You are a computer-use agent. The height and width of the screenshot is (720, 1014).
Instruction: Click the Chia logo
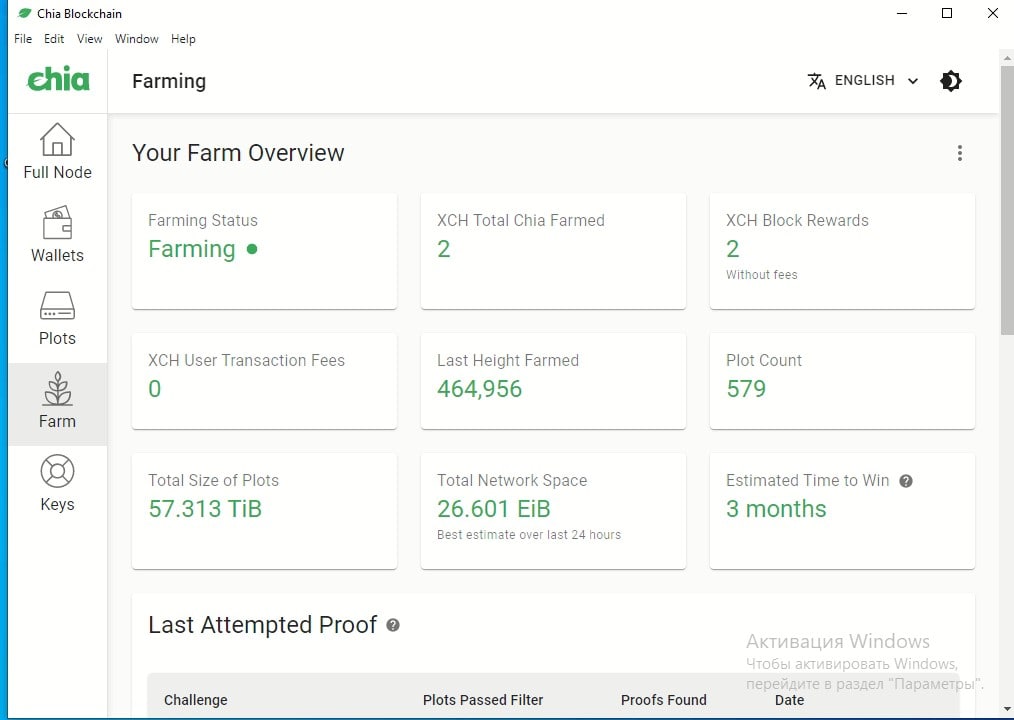point(58,80)
